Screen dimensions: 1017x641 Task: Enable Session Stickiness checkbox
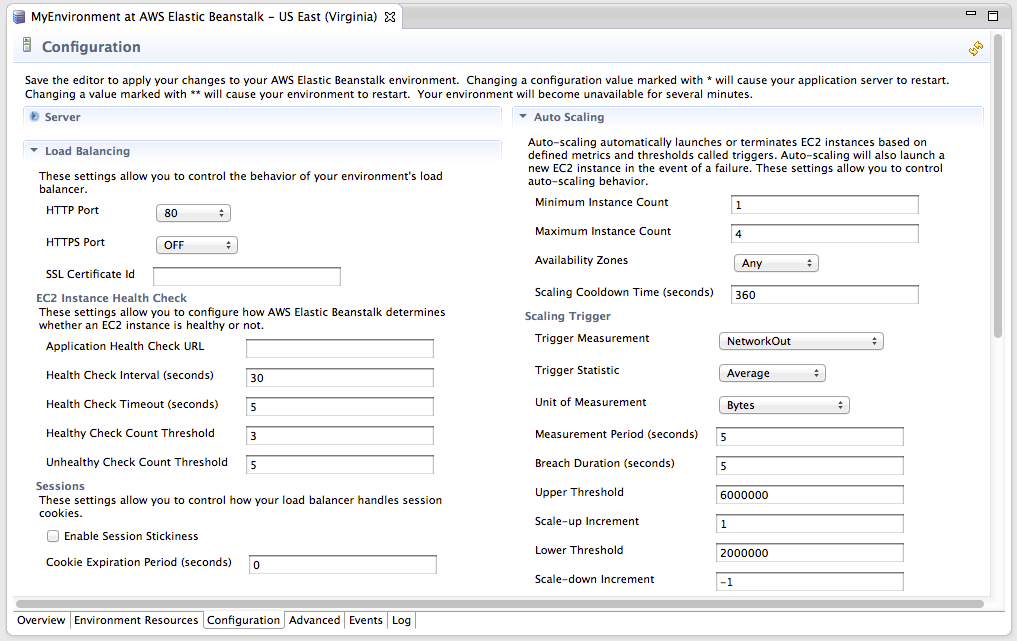[x=53, y=536]
